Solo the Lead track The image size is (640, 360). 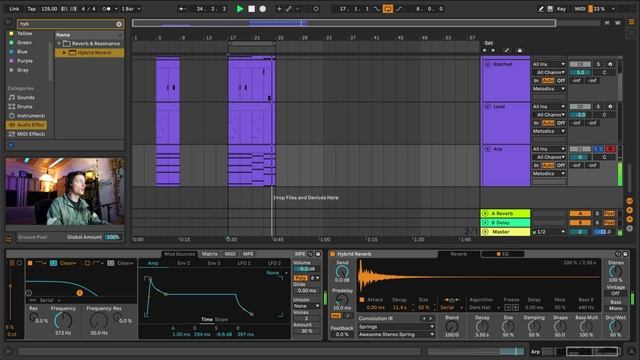click(x=598, y=107)
